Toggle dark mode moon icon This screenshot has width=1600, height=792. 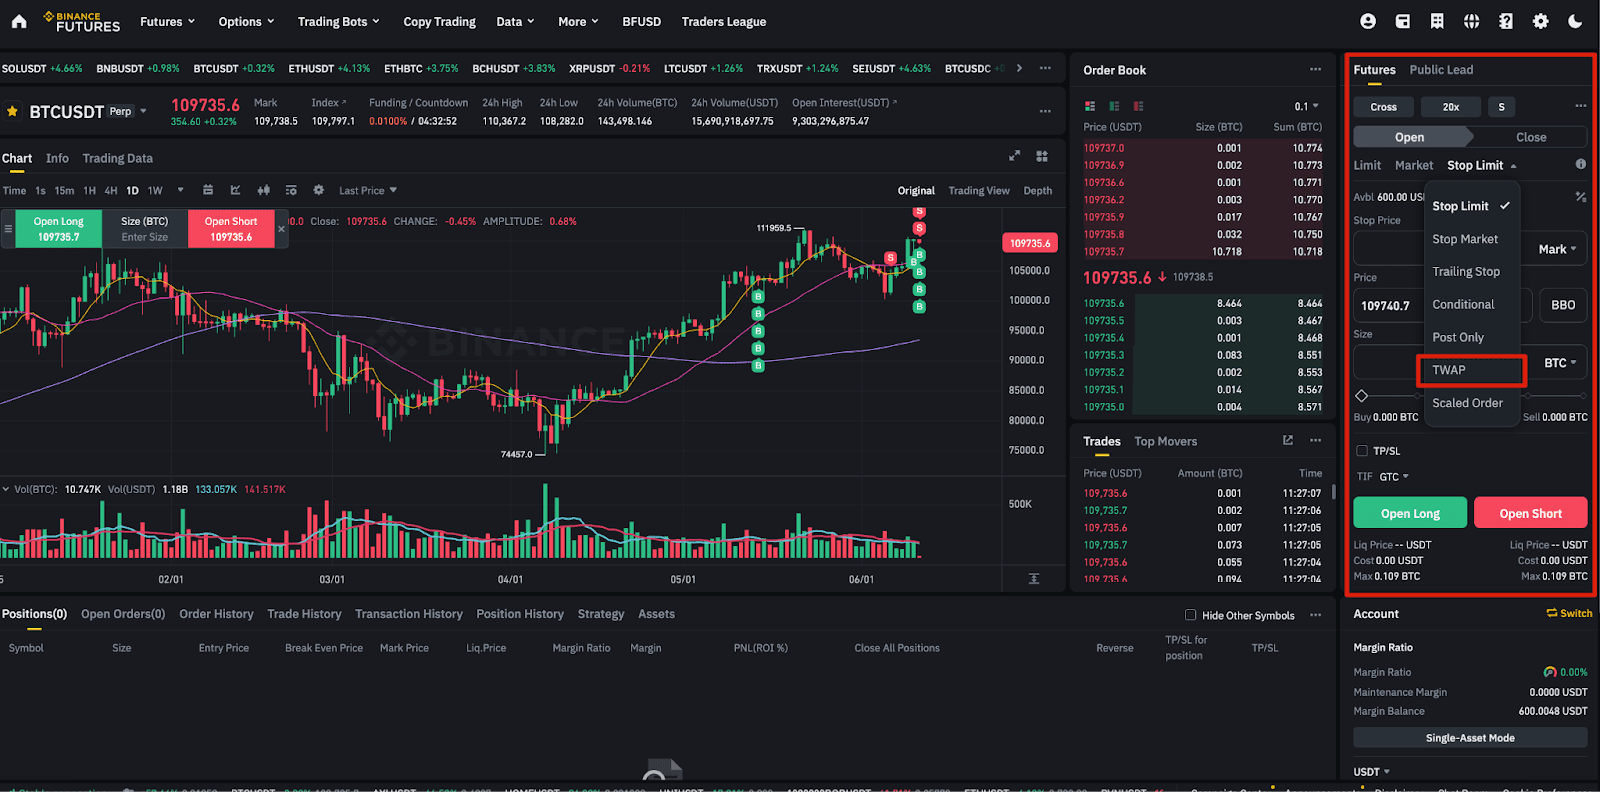click(1575, 21)
